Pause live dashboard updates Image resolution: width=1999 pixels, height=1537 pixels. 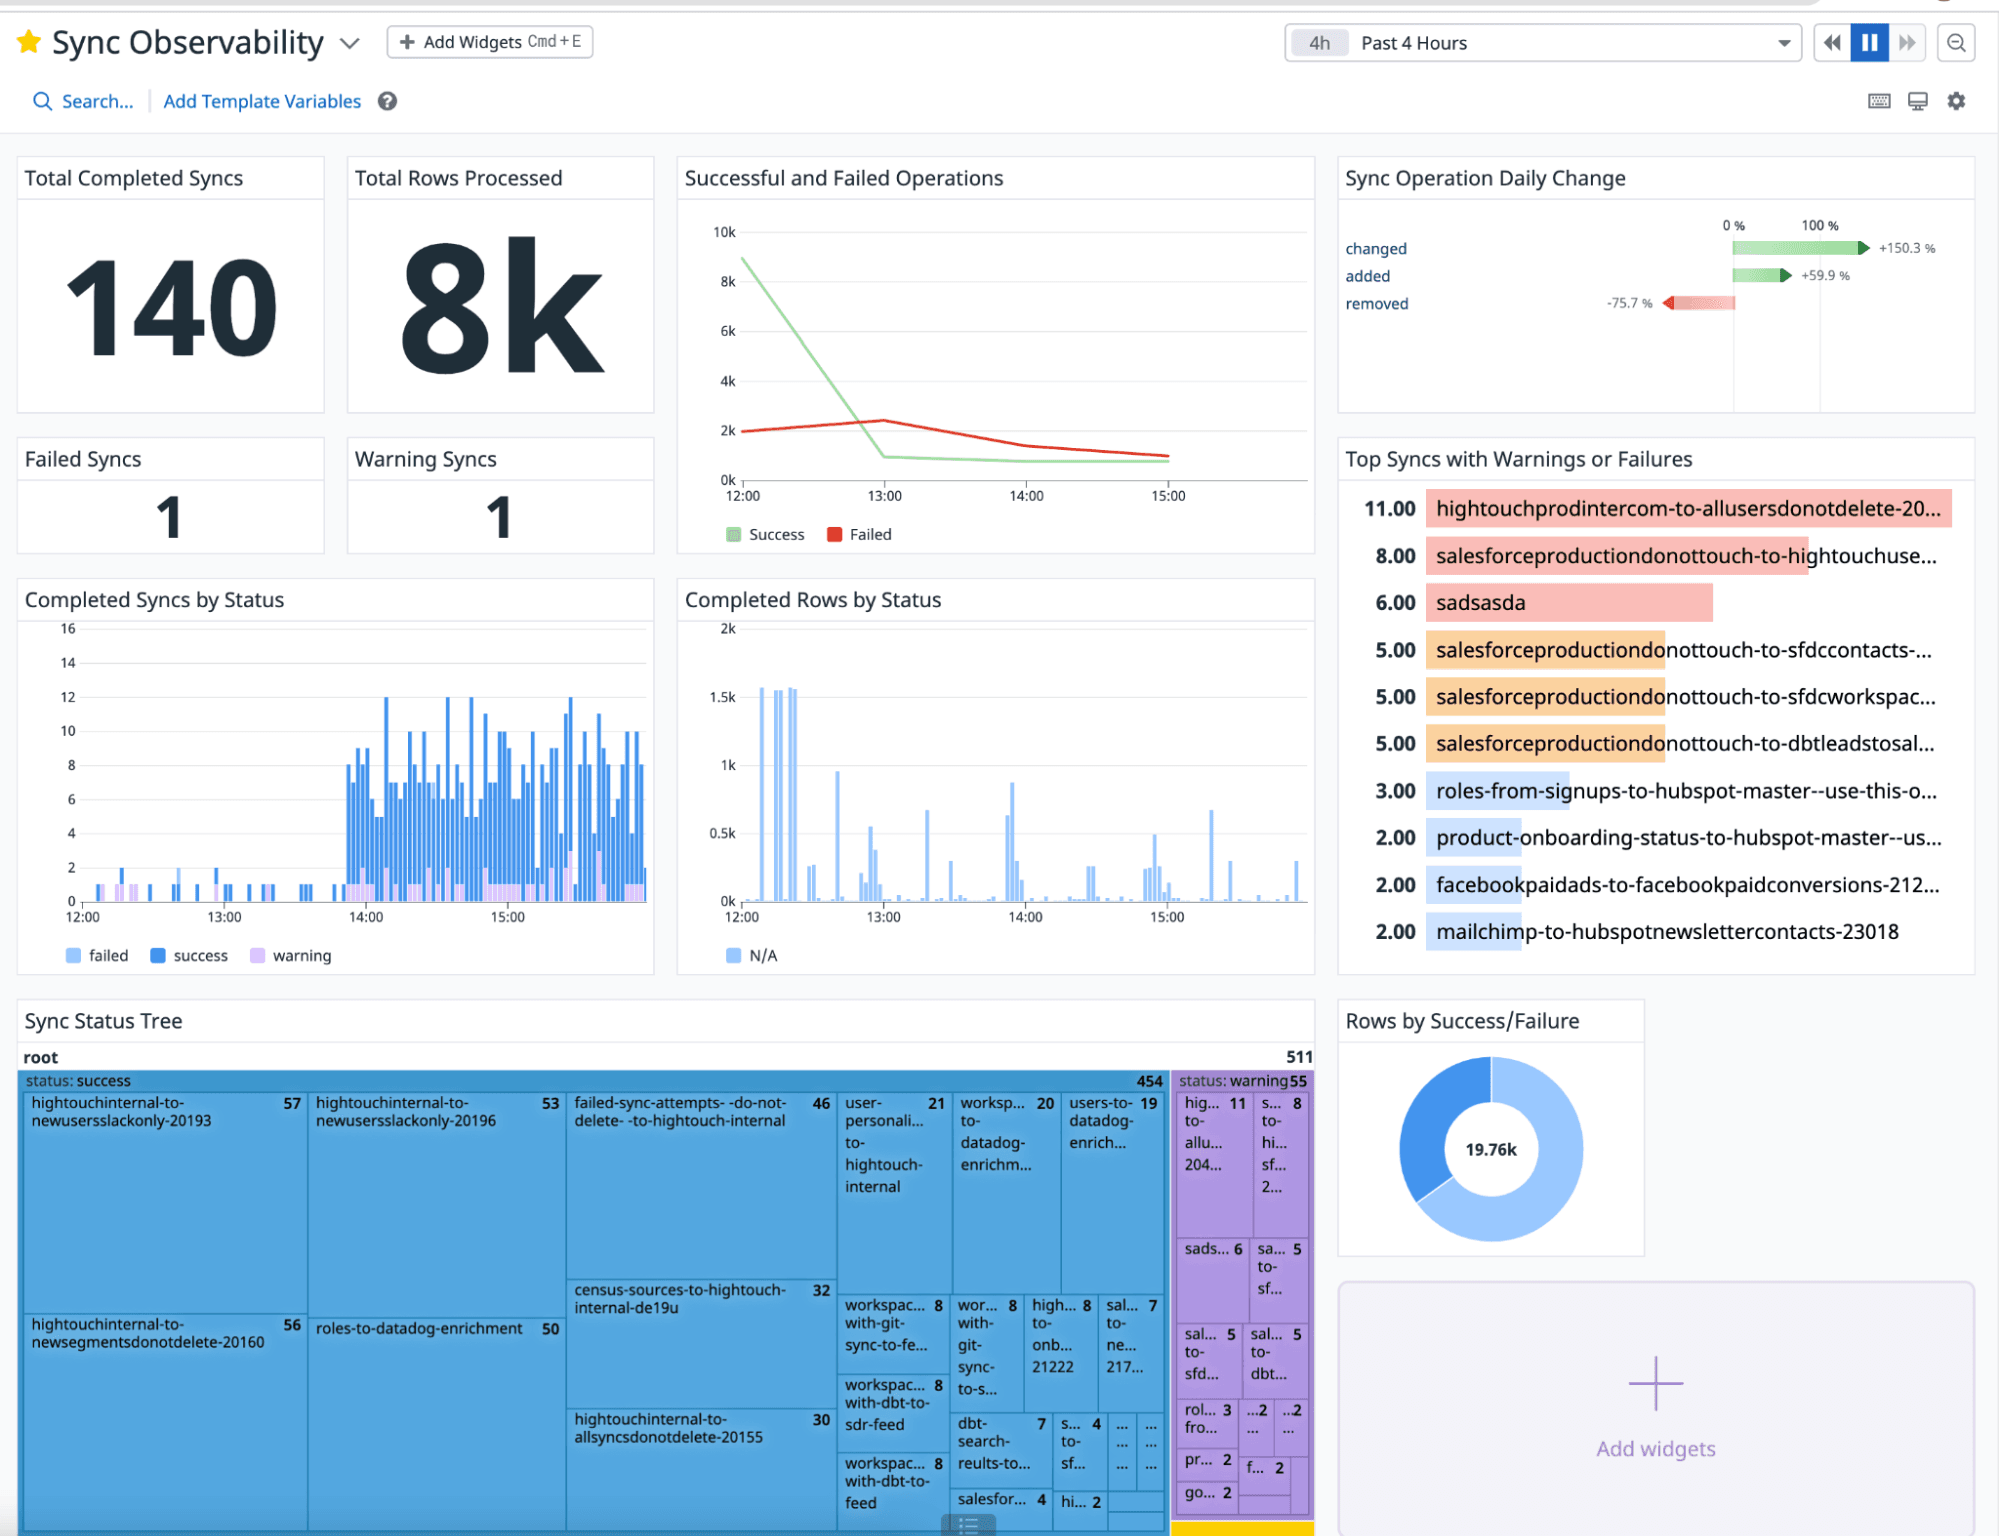pos(1869,43)
